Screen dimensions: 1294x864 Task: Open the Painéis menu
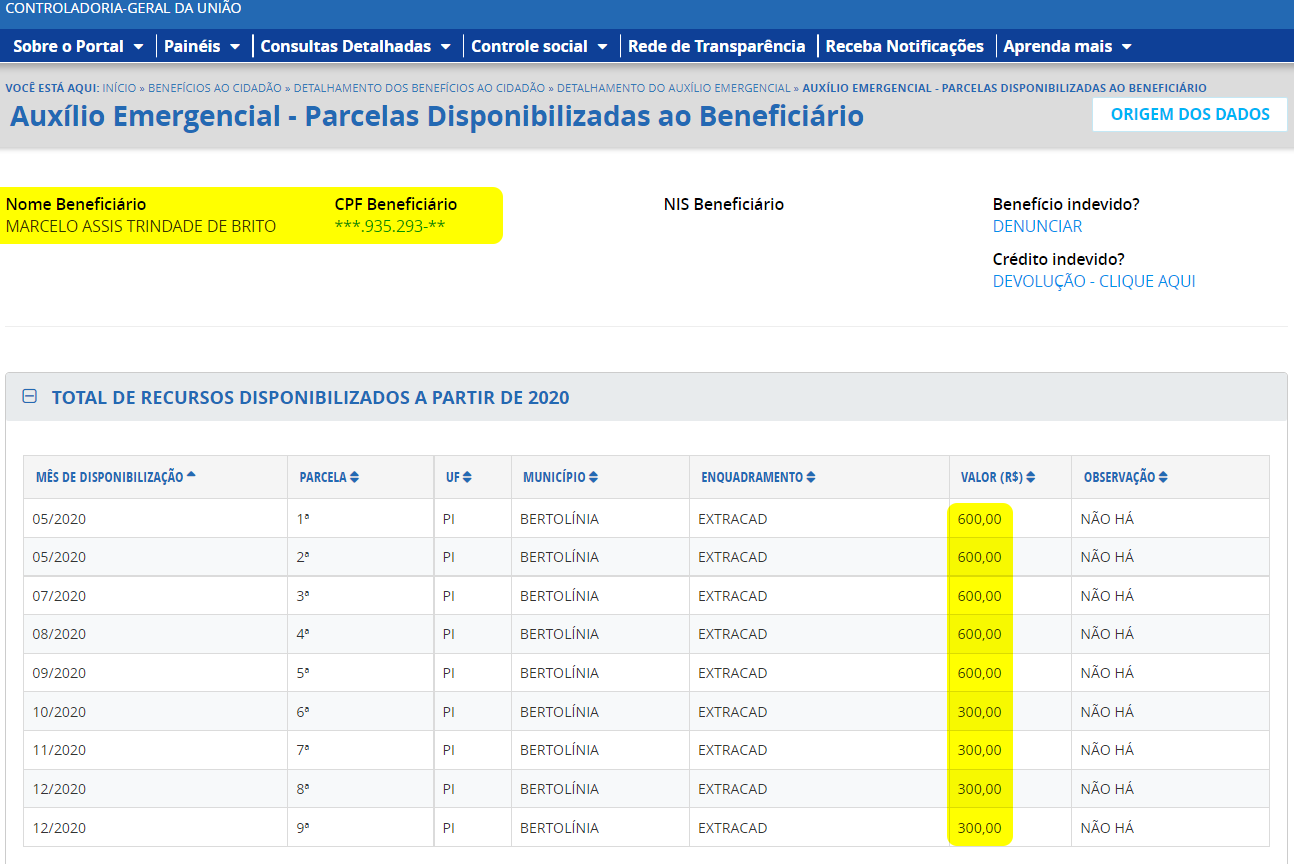click(202, 46)
